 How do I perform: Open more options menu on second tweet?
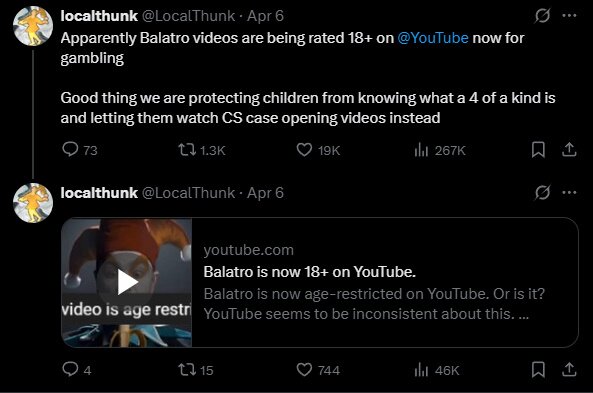point(569,193)
